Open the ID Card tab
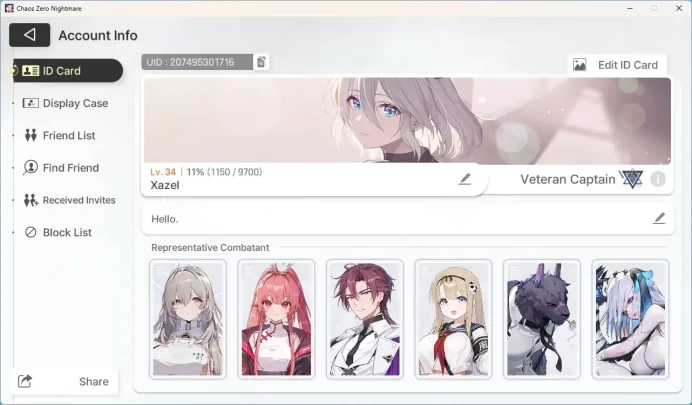Screen dimensions: 692x405 68,71
